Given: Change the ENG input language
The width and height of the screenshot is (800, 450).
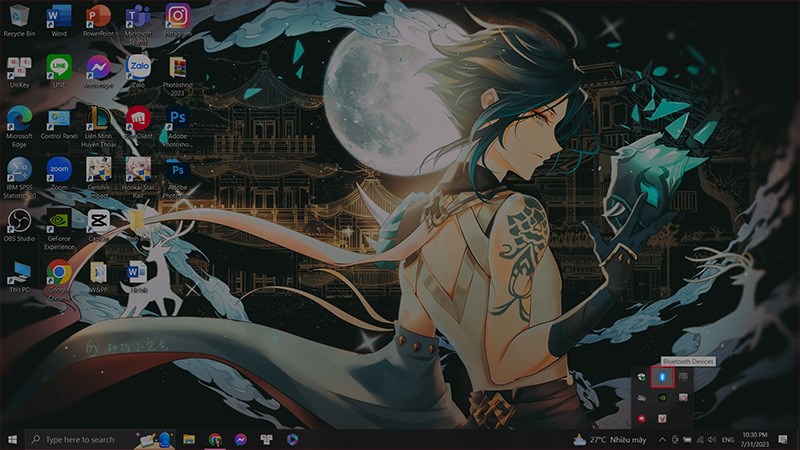Looking at the screenshot, I should tap(728, 439).
